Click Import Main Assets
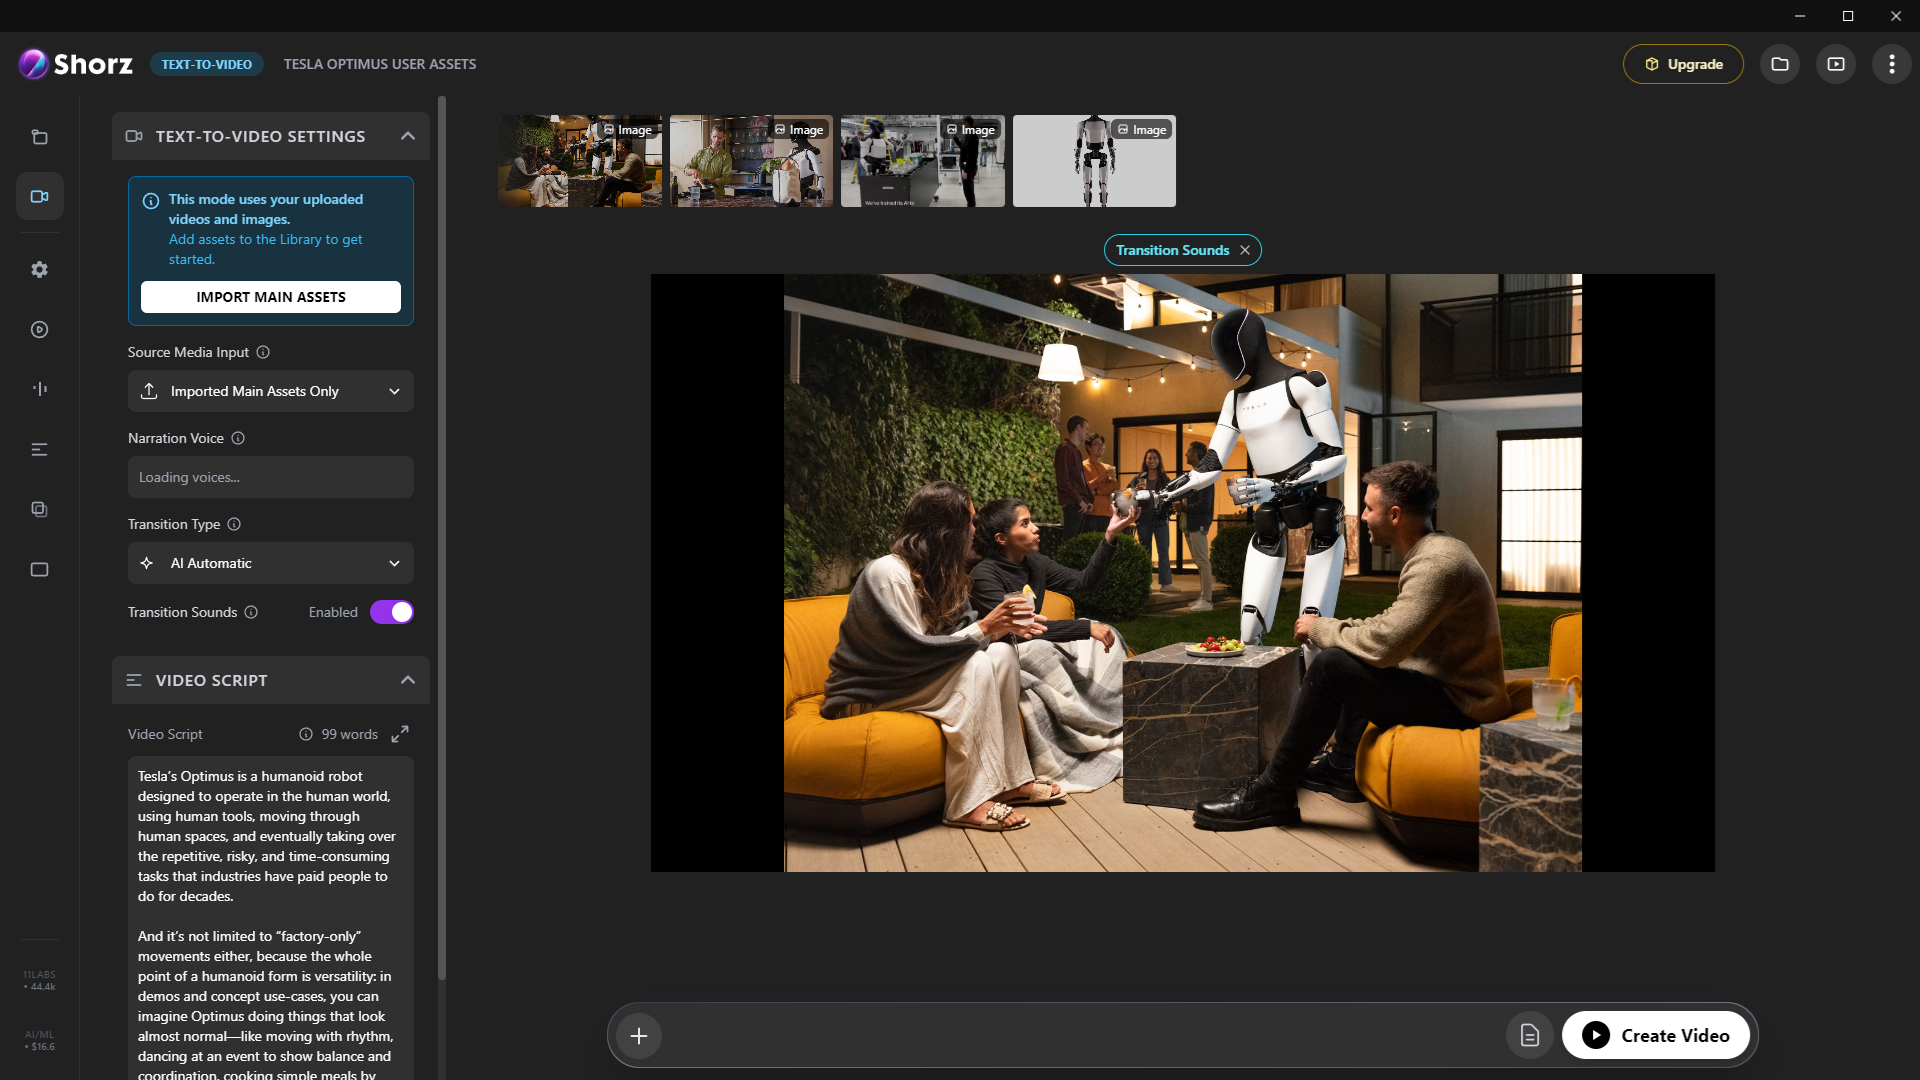This screenshot has height=1080, width=1920. point(270,296)
